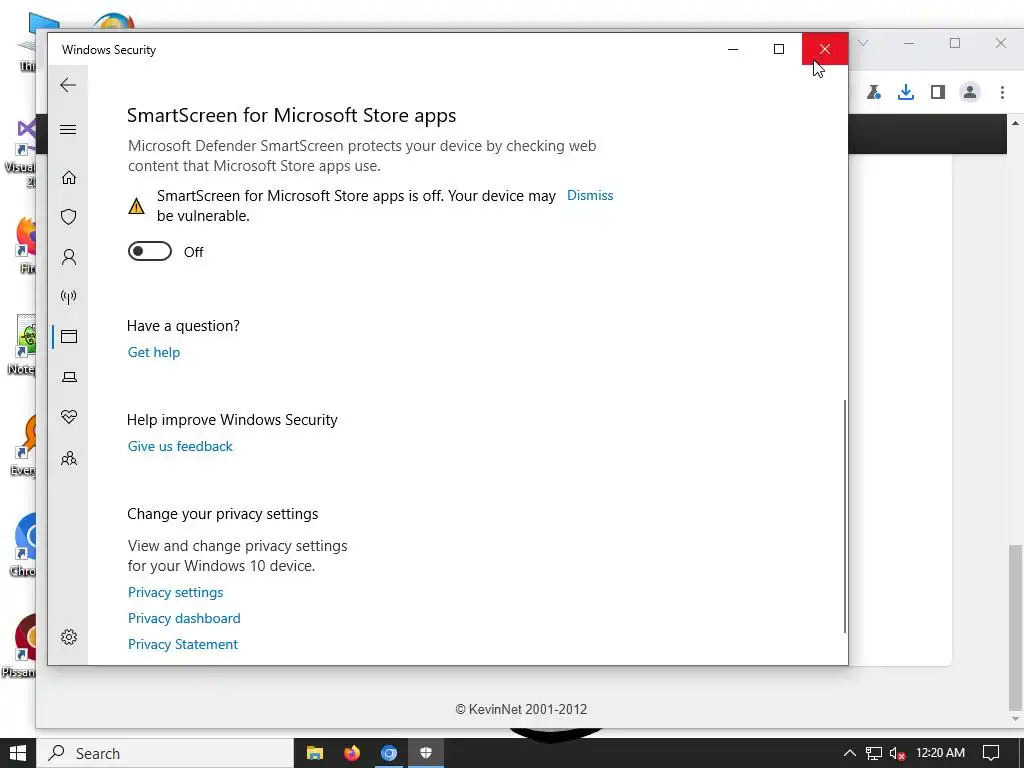Open Device security laptop icon

point(69,377)
